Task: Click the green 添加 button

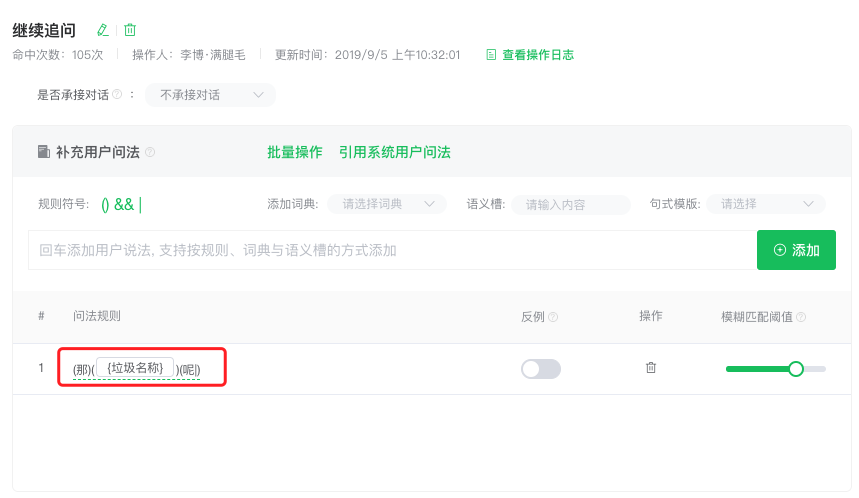Action: tap(797, 250)
